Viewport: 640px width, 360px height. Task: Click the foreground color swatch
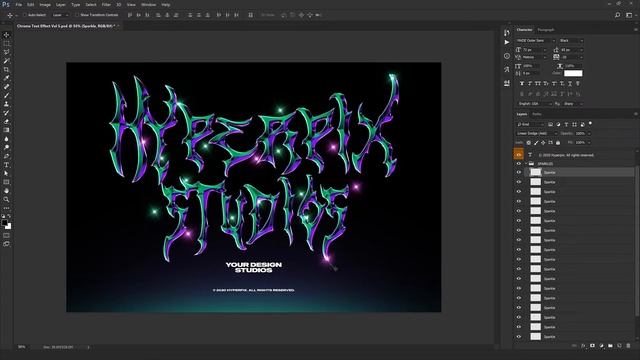click(4, 222)
